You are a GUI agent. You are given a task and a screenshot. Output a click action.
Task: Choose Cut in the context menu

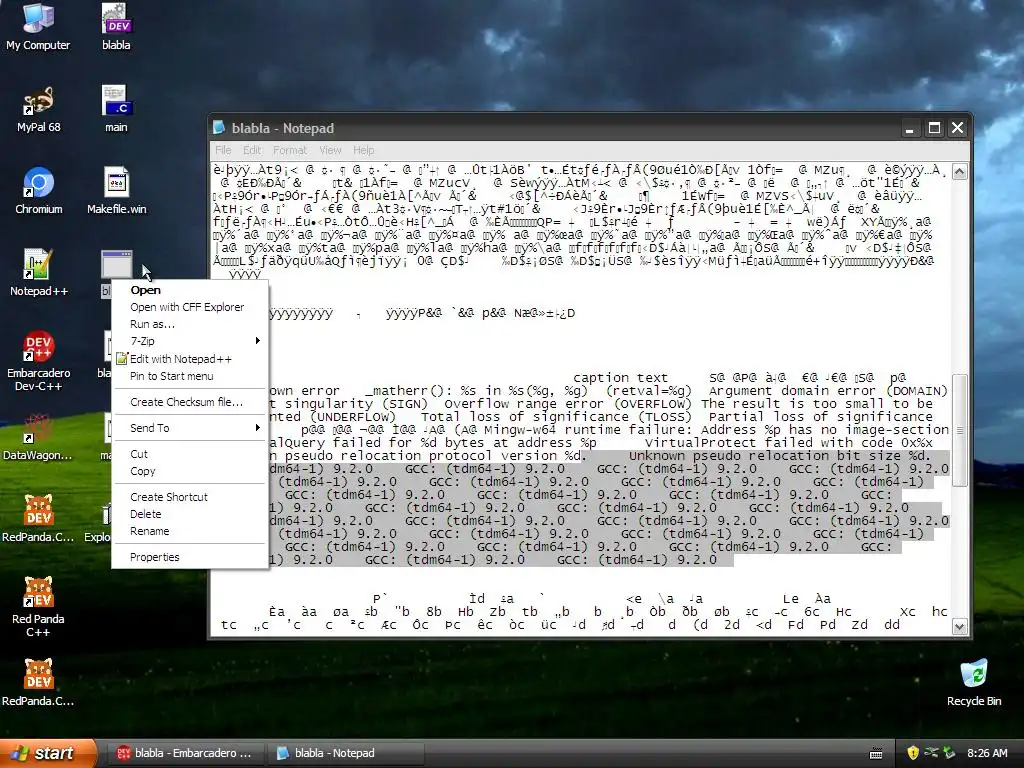pos(190,454)
